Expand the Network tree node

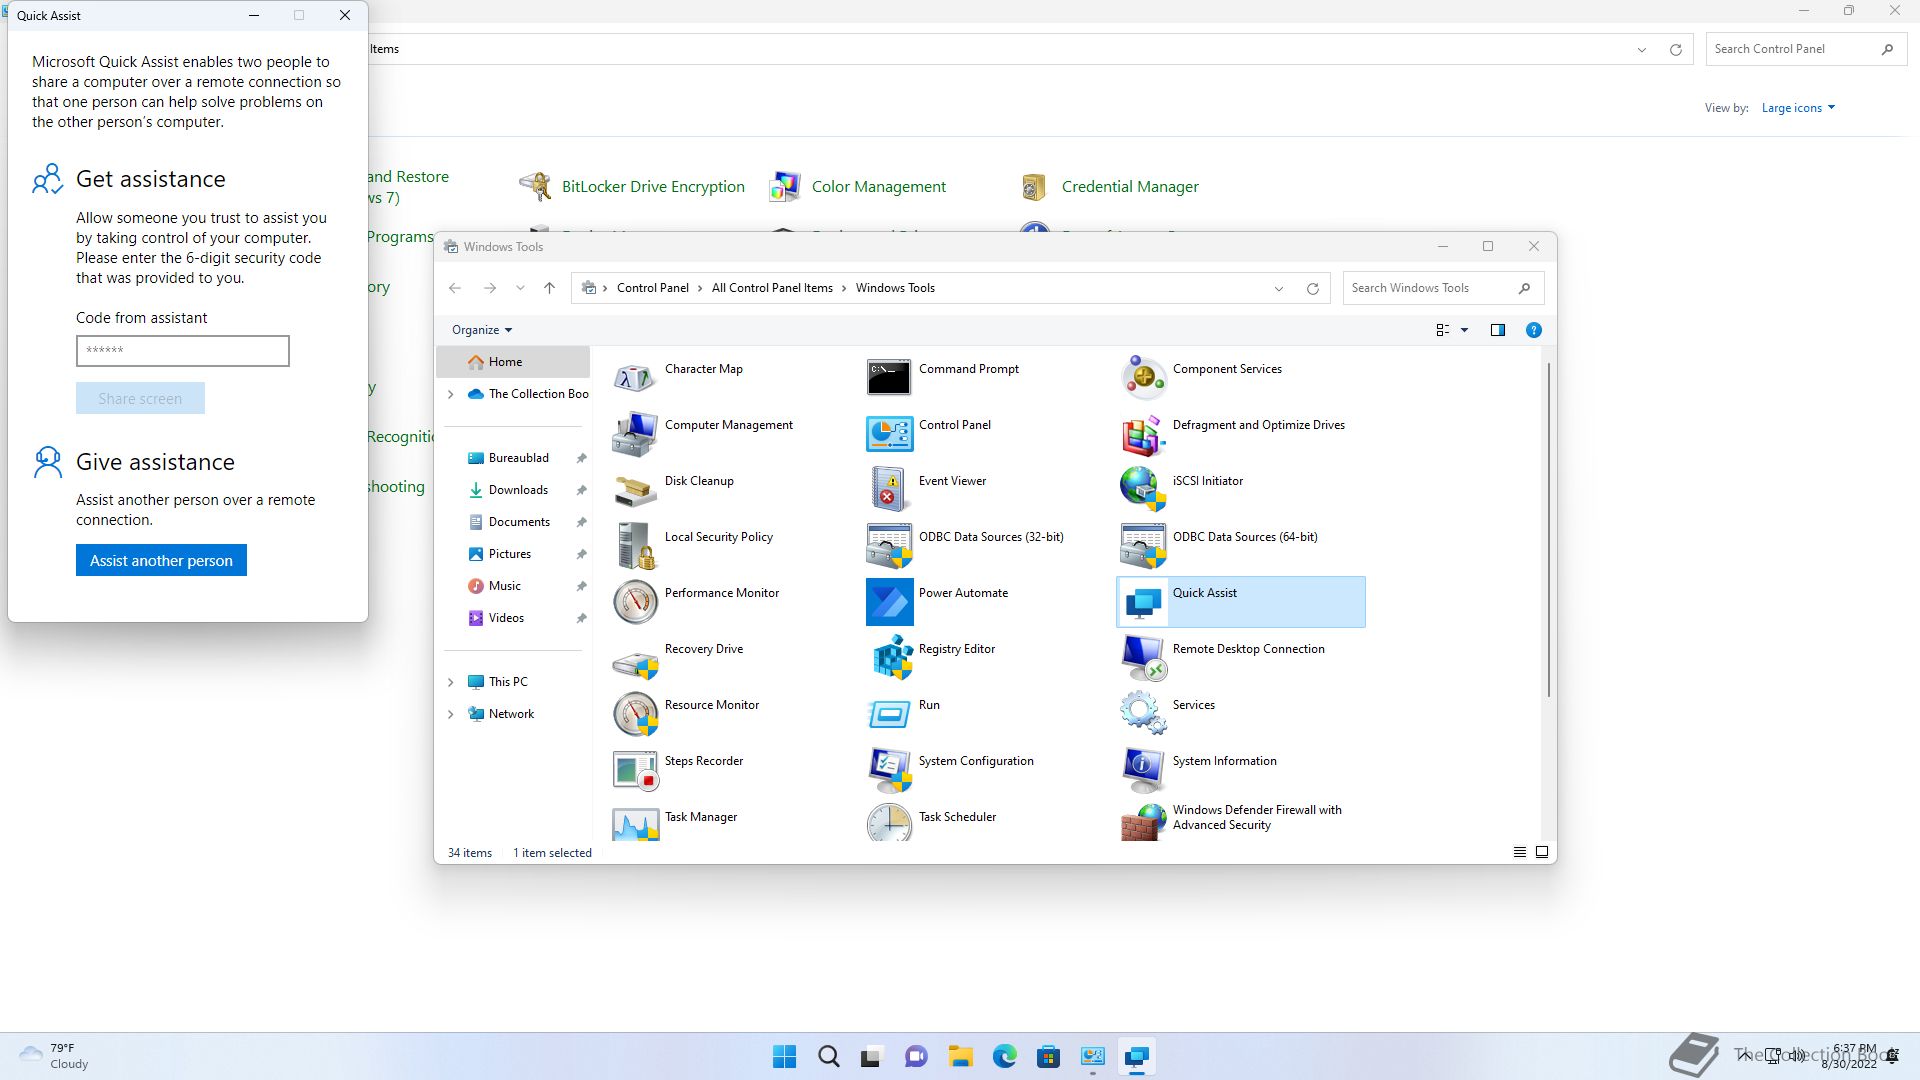point(450,714)
